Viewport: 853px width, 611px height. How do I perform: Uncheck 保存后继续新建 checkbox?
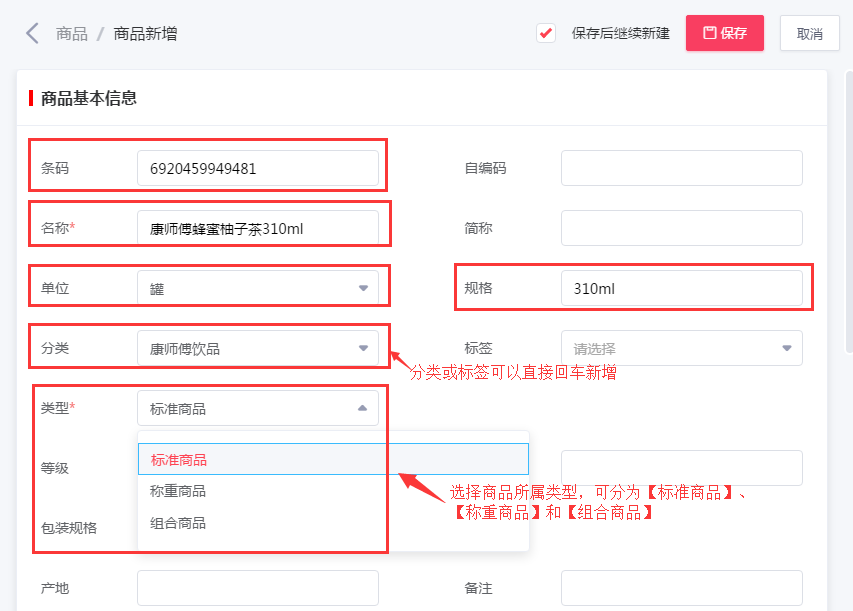pyautogui.click(x=545, y=32)
